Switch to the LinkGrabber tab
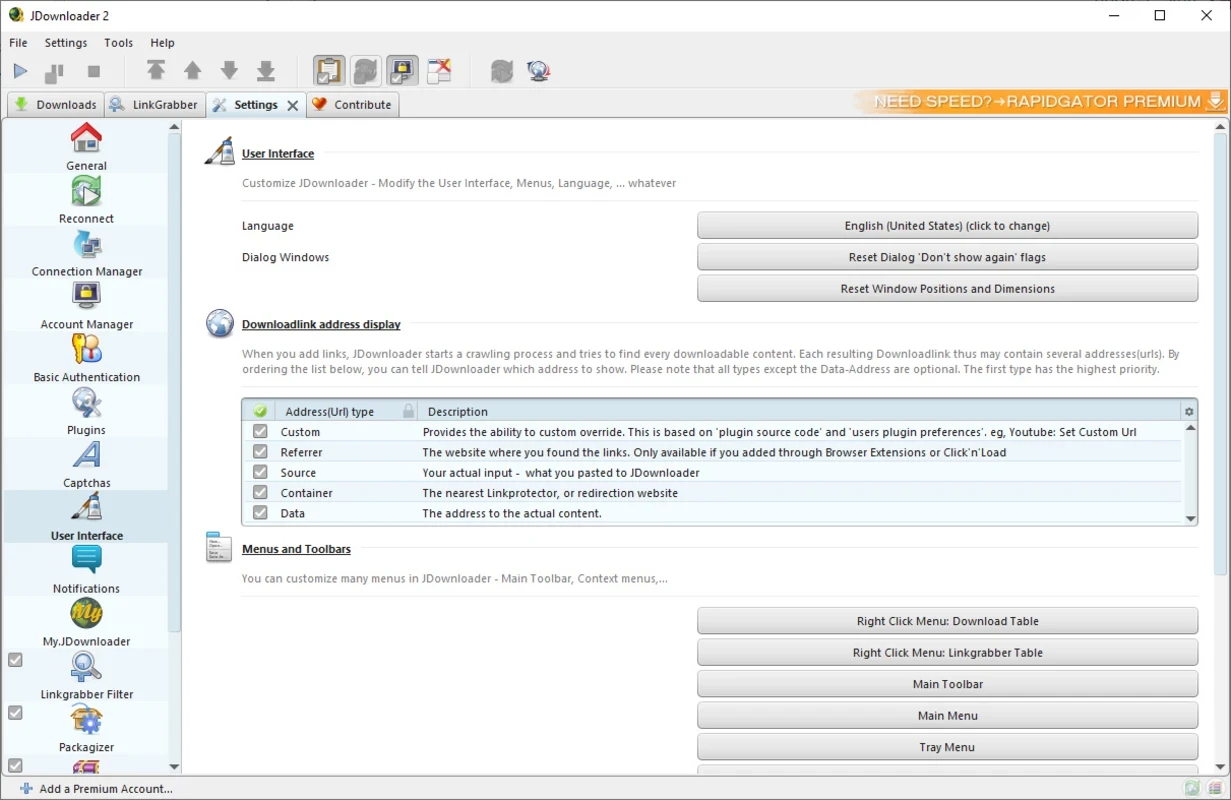This screenshot has height=800, width=1231. [153, 104]
